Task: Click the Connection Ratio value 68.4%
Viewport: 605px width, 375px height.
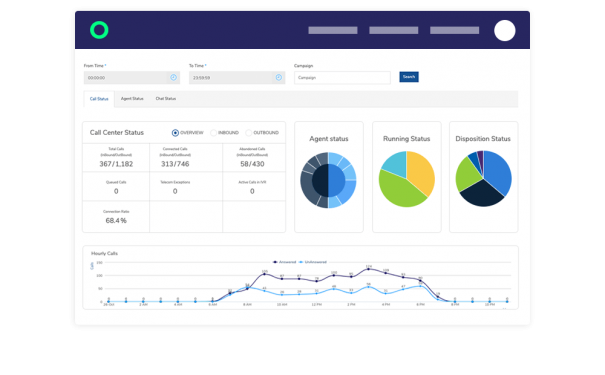Action: [x=116, y=221]
